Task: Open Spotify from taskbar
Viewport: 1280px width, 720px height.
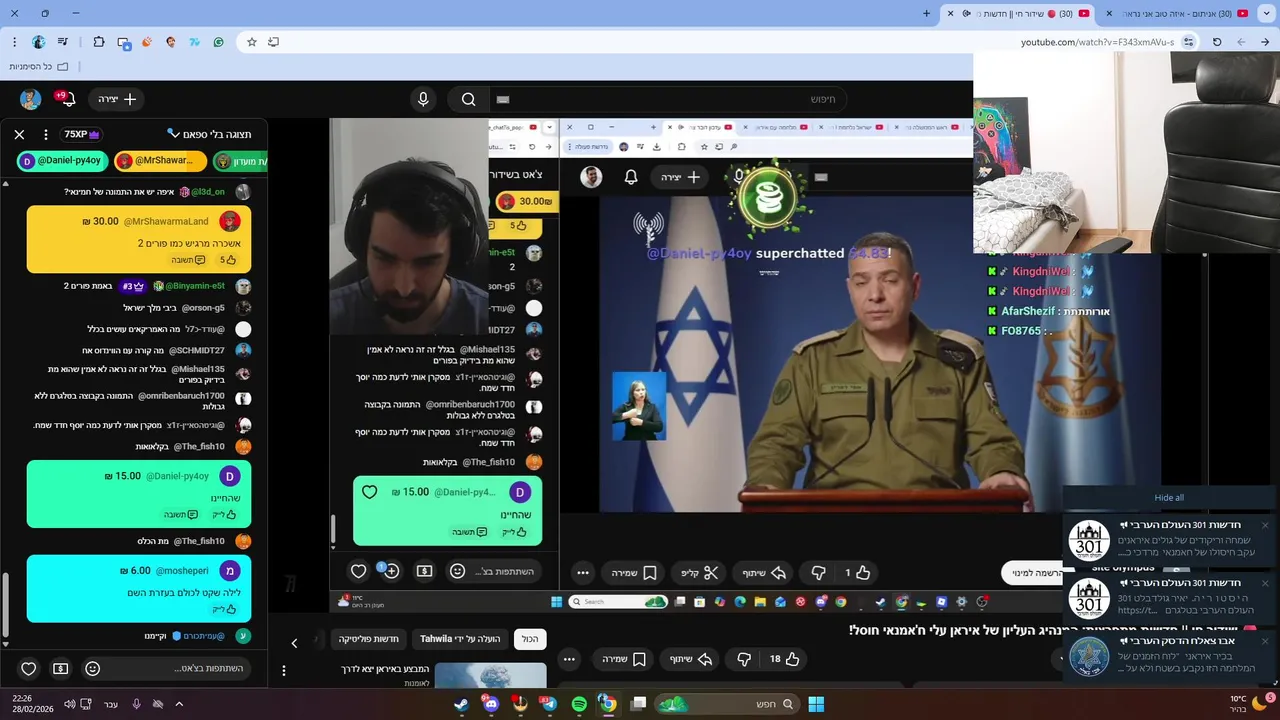Action: click(x=579, y=704)
